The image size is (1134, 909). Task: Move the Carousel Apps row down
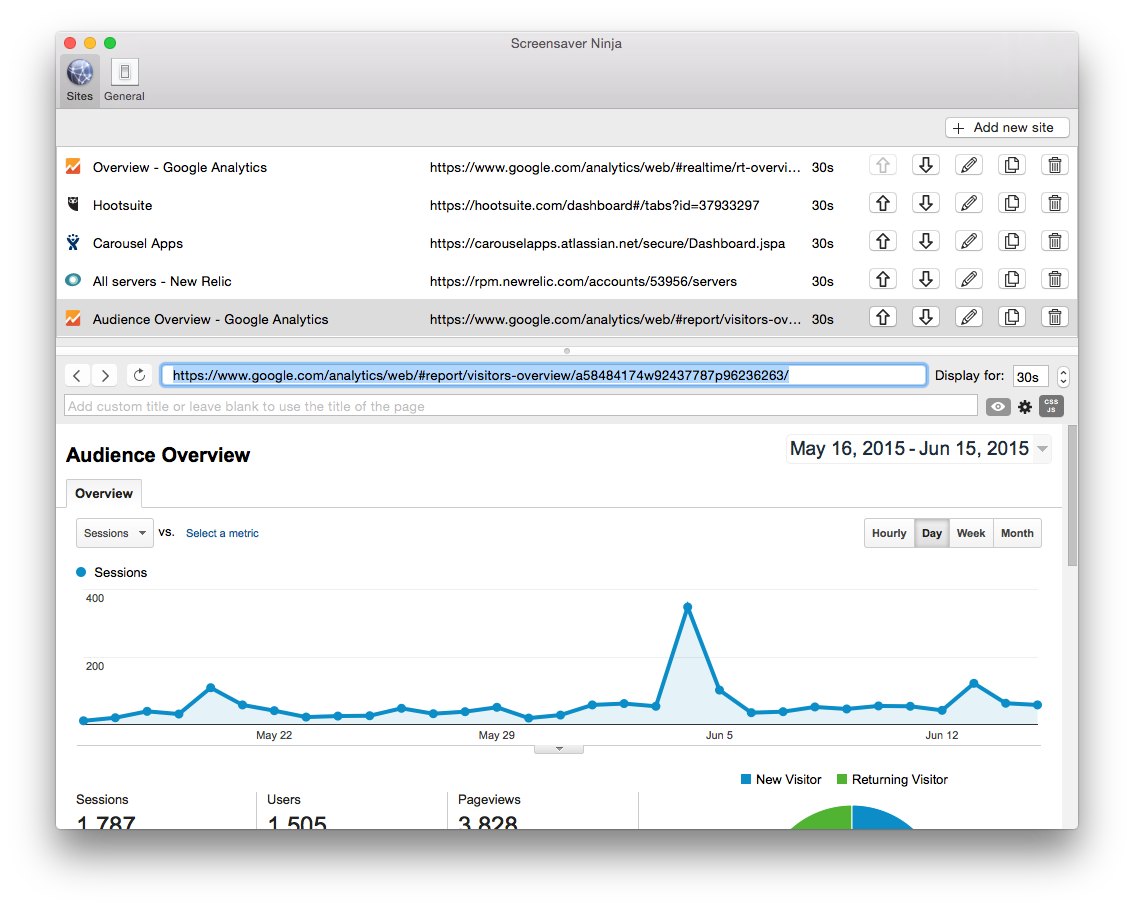pos(926,242)
